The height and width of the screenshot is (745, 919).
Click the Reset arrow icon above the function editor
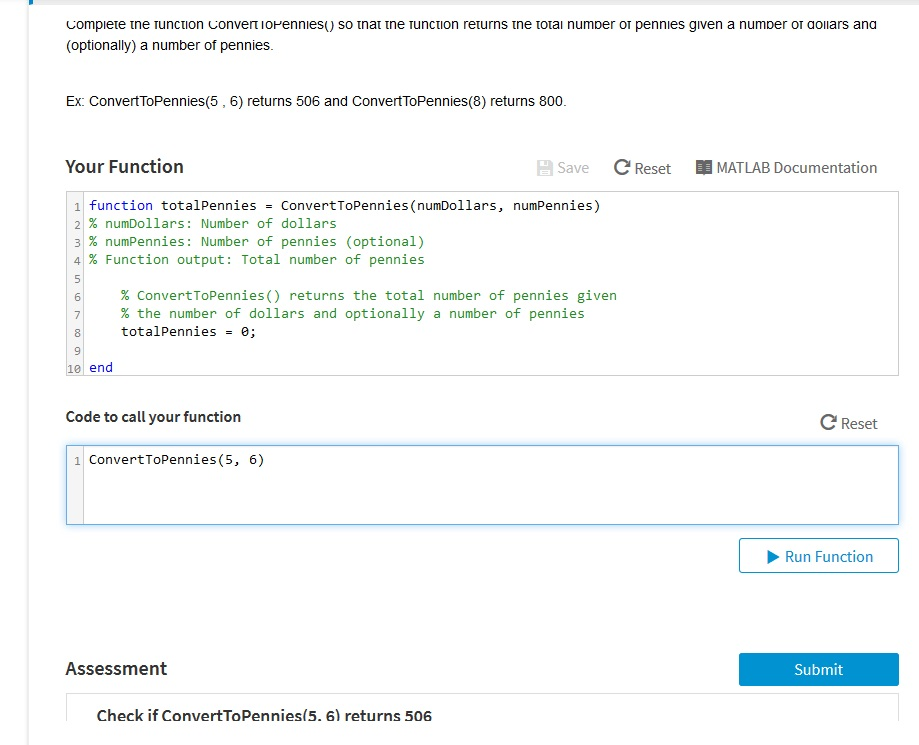622,168
